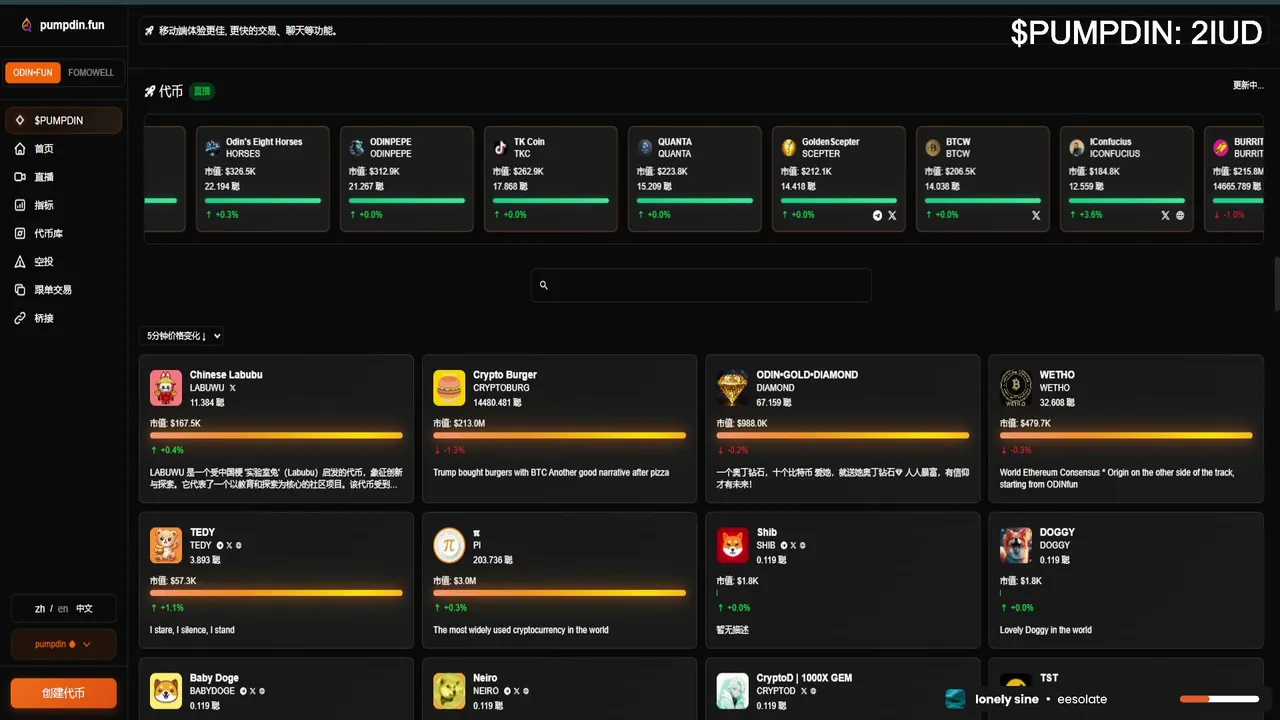
Task: Open GoldenScepter X (Twitter) icon
Action: click(x=892, y=215)
